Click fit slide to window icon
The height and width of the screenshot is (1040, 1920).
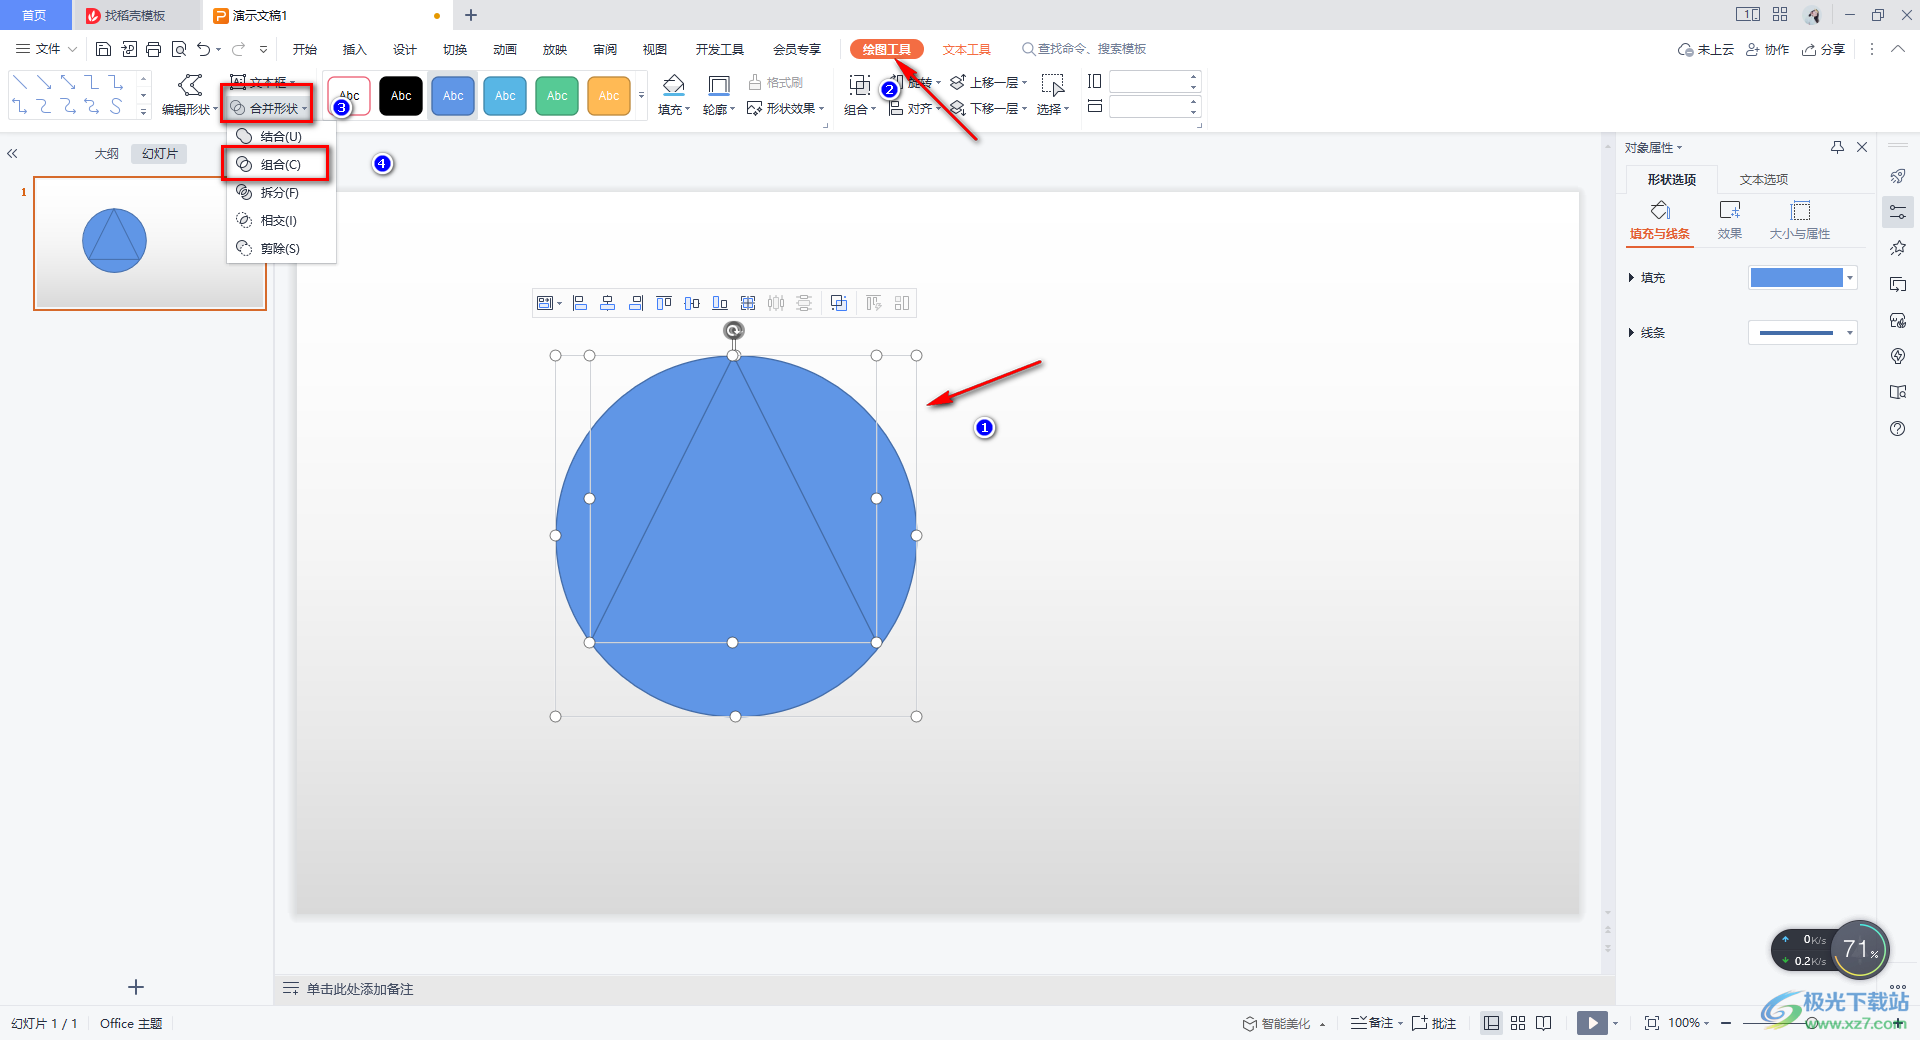click(1652, 1023)
